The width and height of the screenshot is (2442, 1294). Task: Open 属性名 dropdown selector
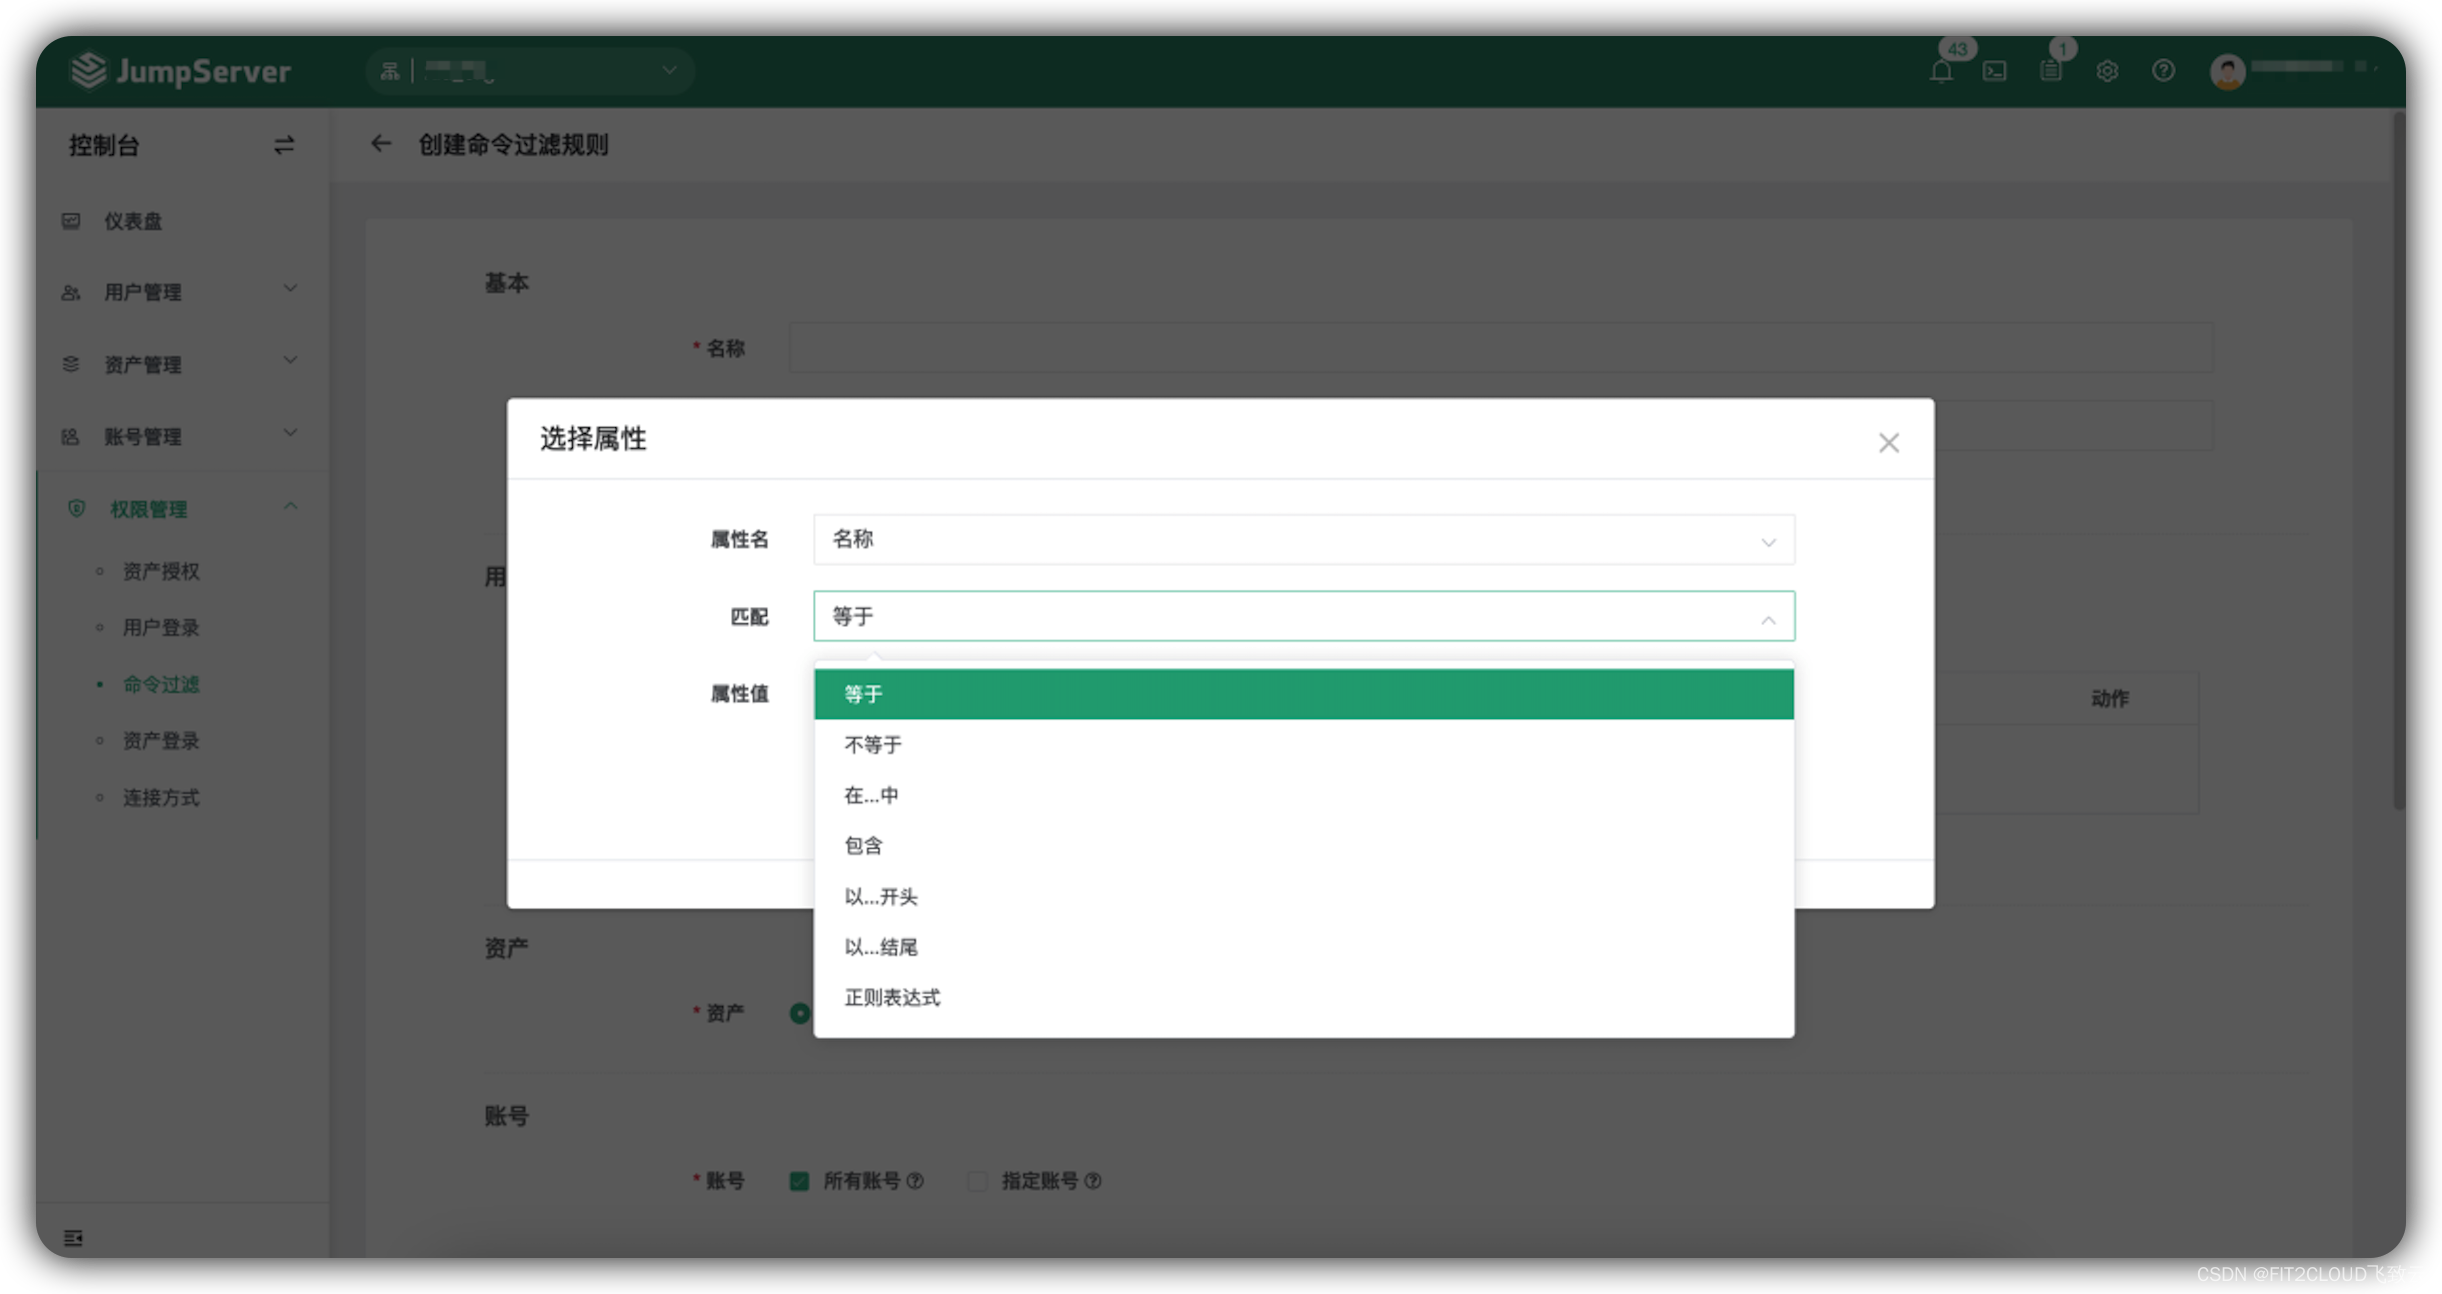point(1302,538)
